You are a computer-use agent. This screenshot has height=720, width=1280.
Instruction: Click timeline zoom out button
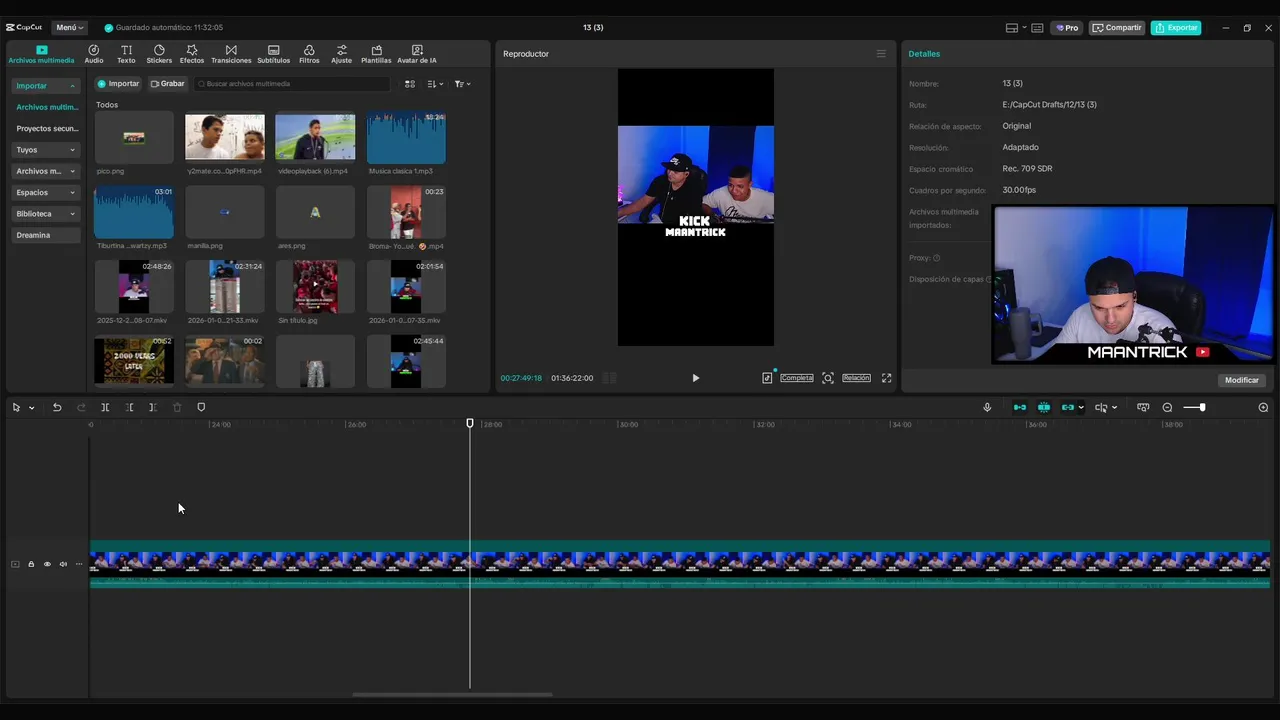tap(1167, 407)
